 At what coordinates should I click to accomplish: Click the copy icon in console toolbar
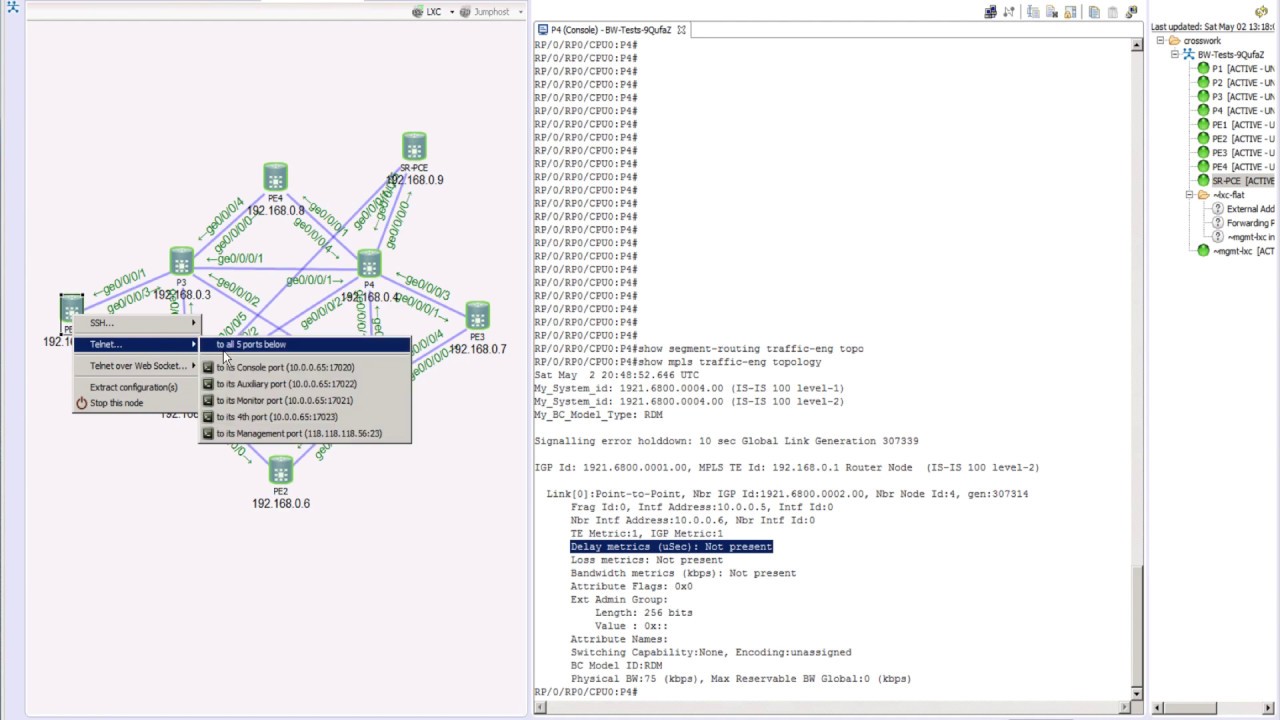click(1095, 12)
